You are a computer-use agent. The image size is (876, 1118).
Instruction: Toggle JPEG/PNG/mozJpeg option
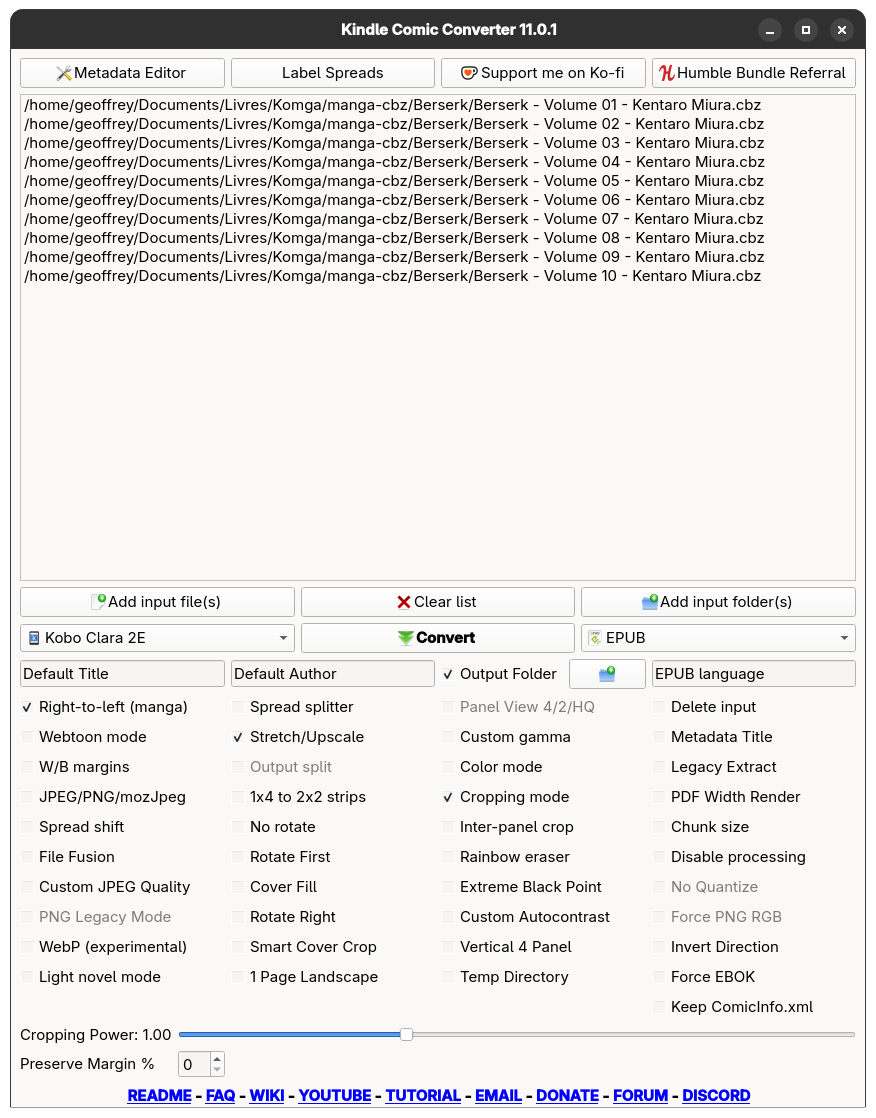(x=27, y=796)
